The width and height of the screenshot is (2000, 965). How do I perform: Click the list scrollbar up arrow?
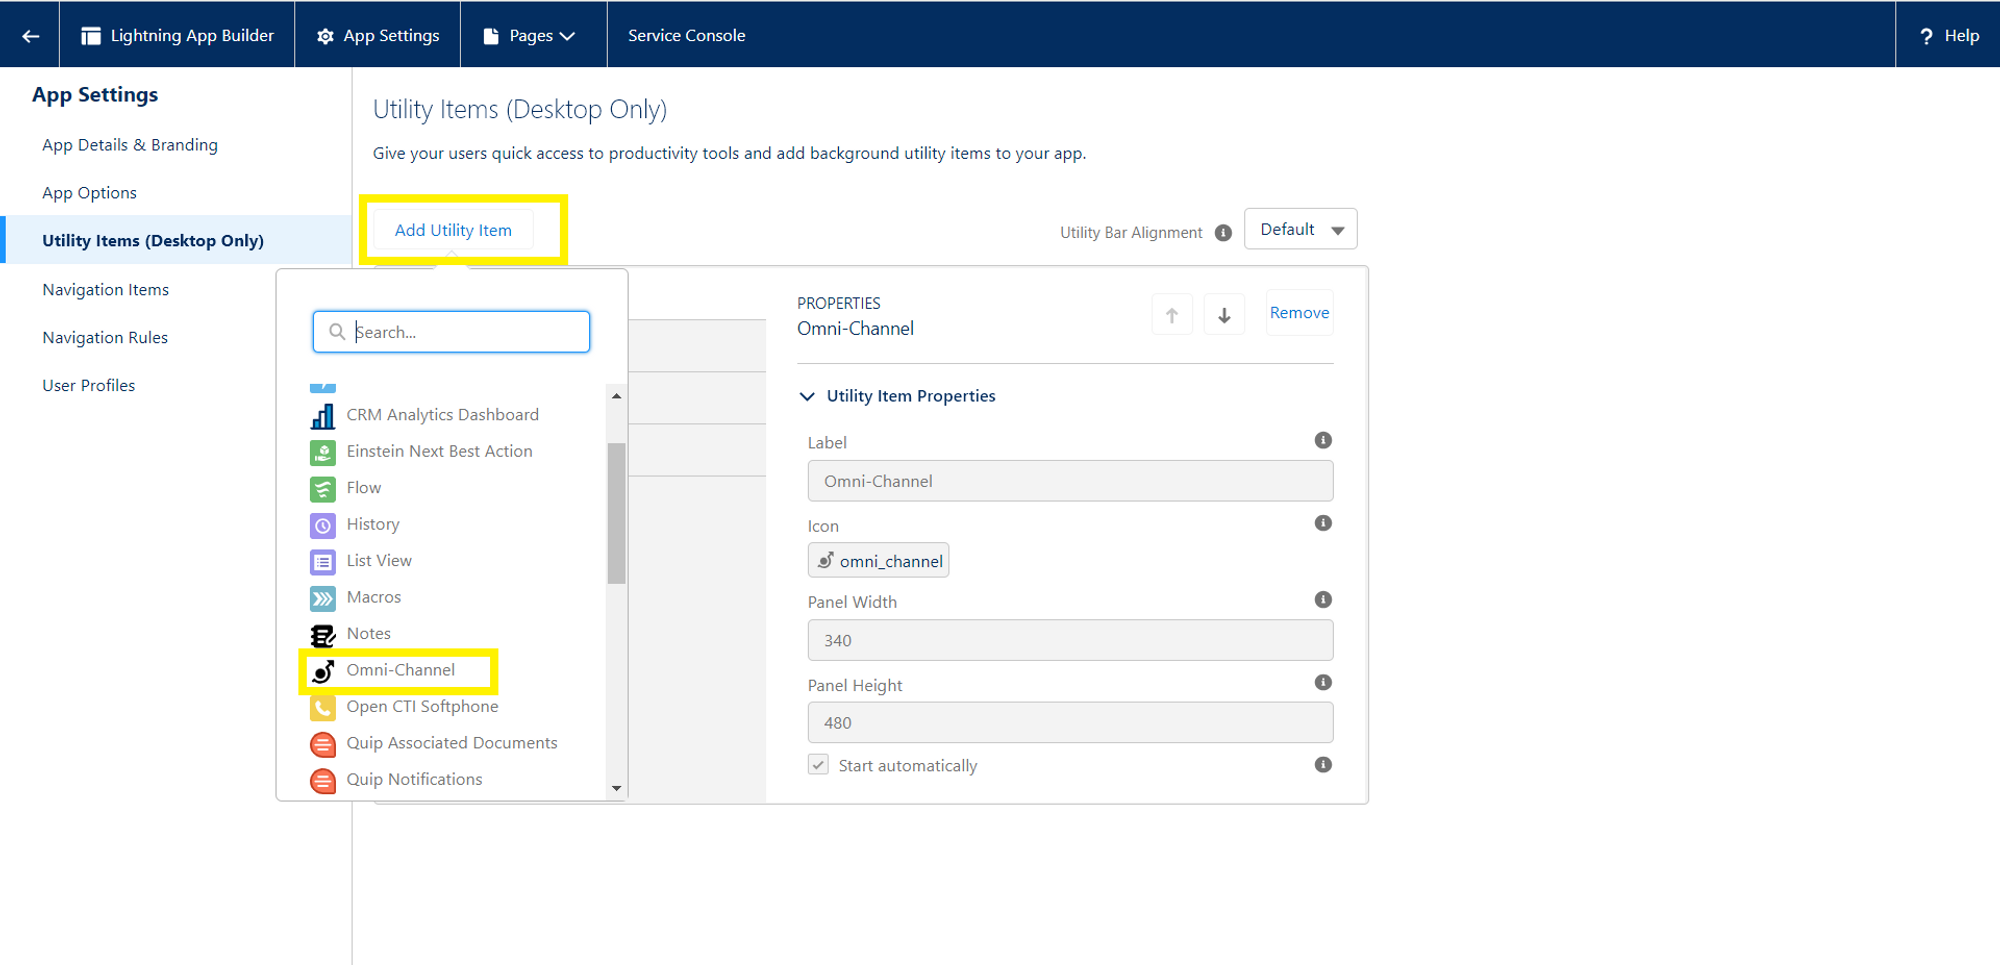click(616, 396)
